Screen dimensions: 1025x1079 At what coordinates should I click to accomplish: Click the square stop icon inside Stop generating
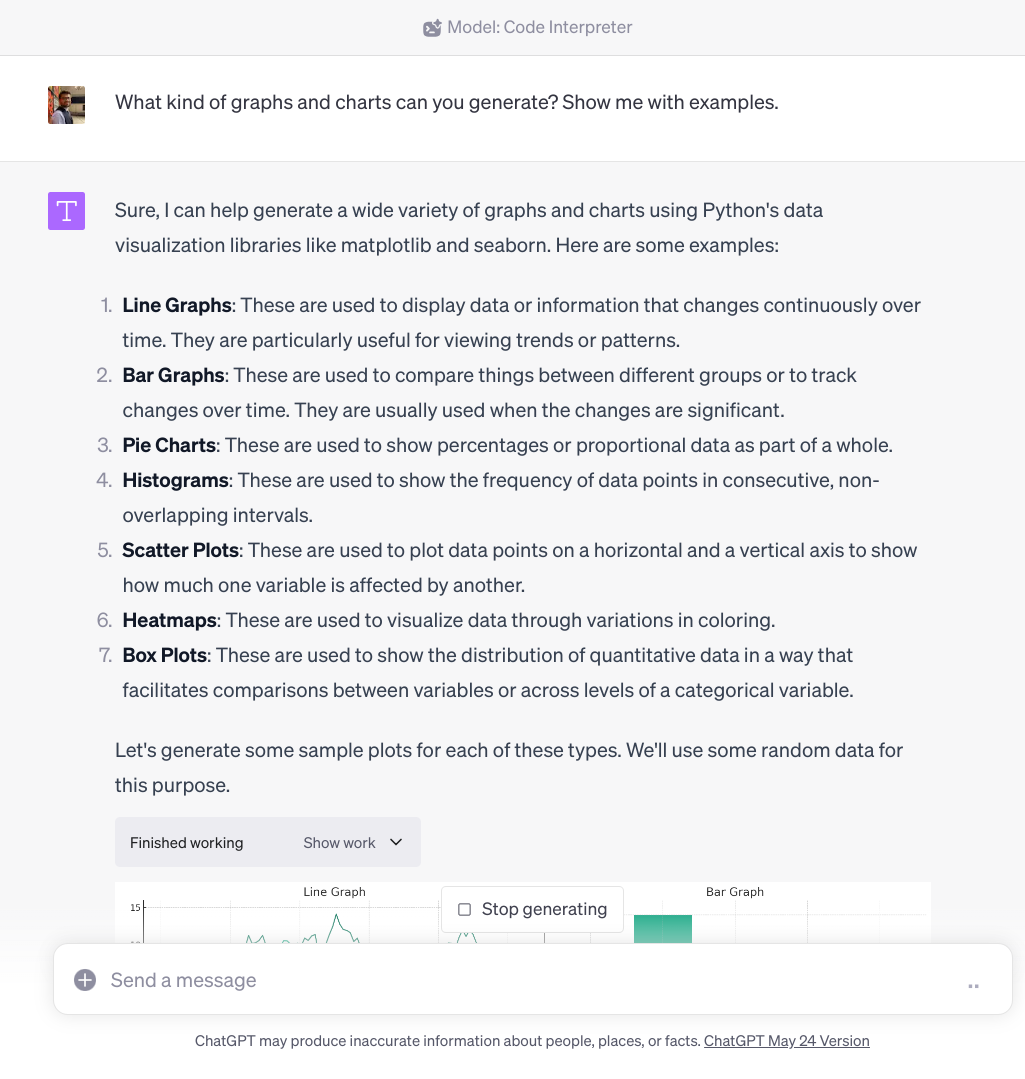(x=464, y=909)
